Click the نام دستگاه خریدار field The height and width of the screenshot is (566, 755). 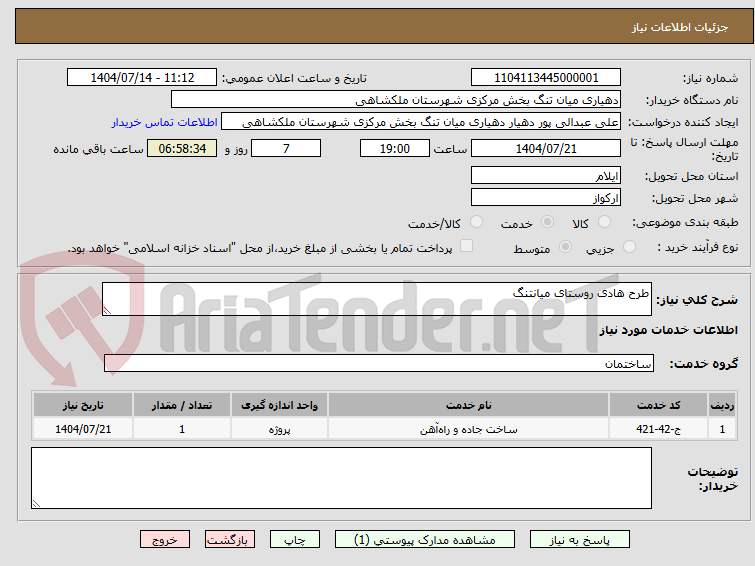[x=396, y=100]
